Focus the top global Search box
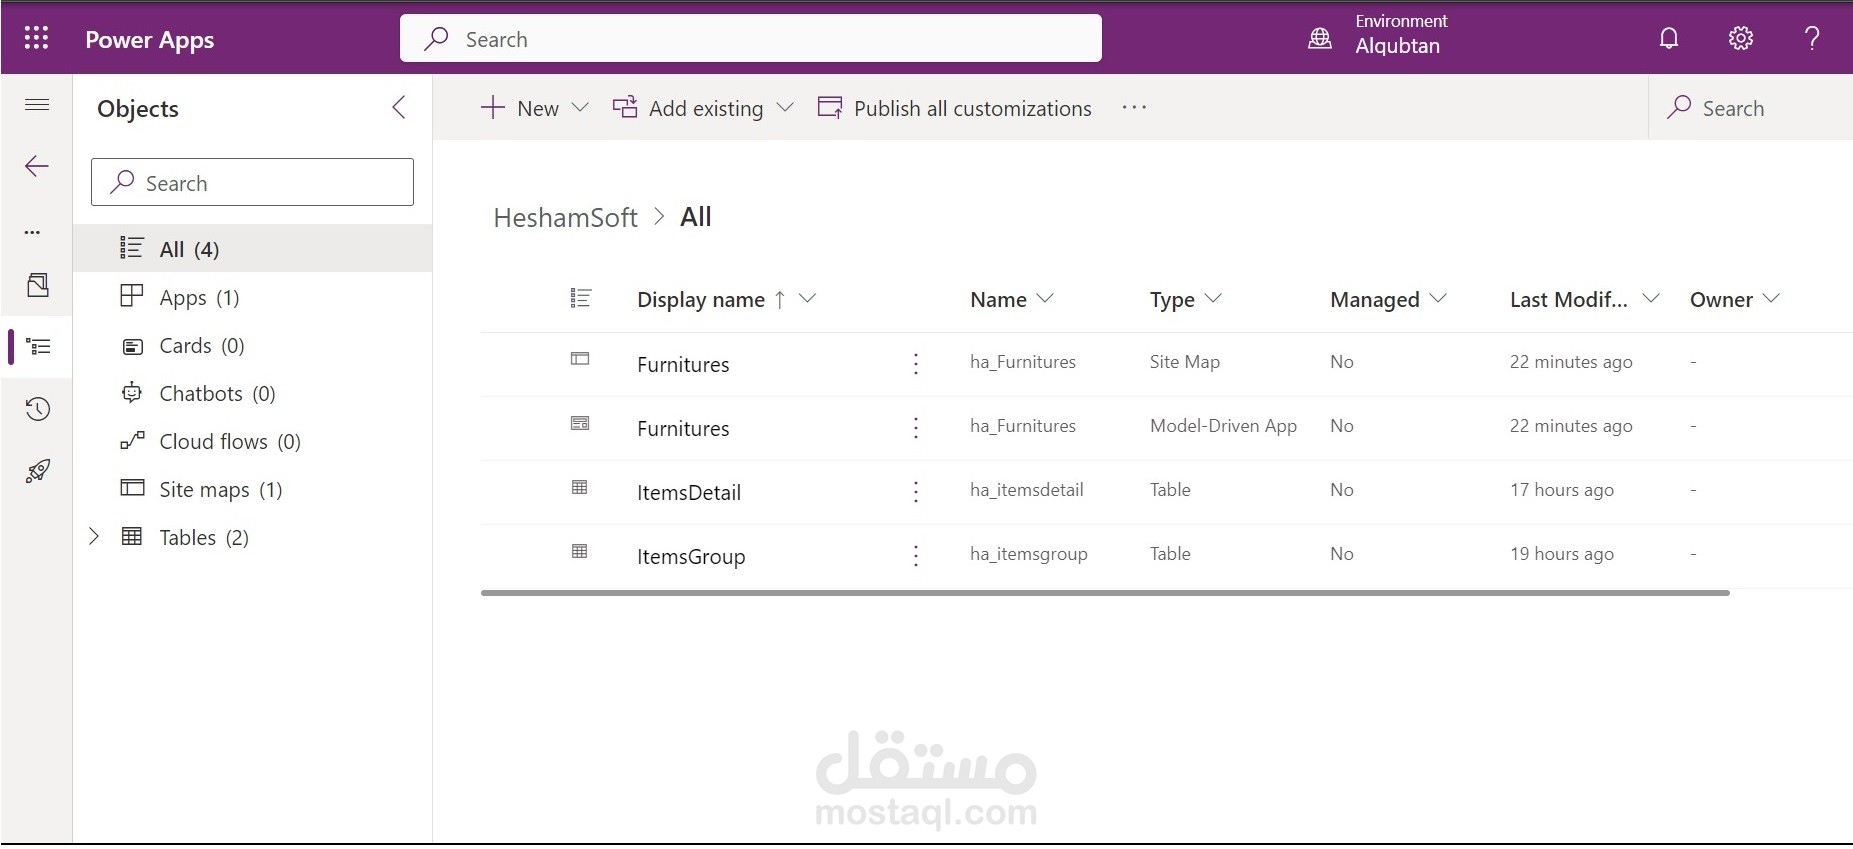 (751, 38)
